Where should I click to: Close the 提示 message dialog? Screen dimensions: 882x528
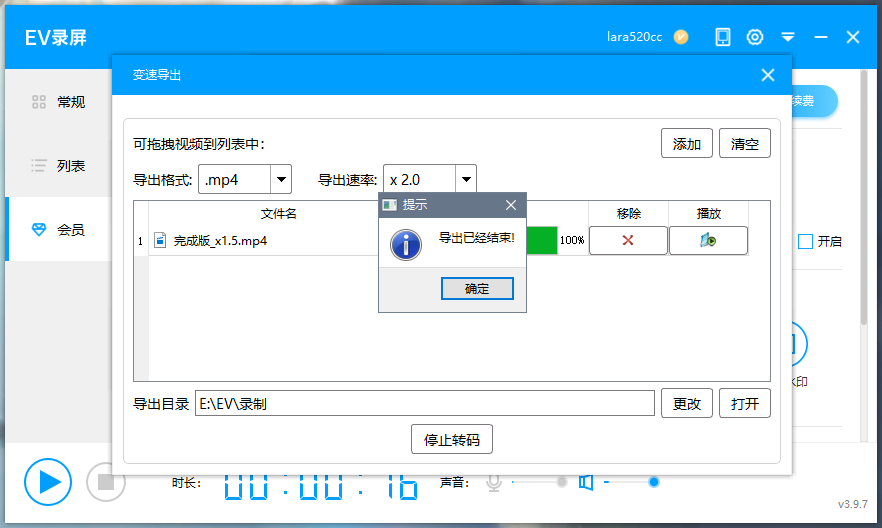(x=511, y=205)
